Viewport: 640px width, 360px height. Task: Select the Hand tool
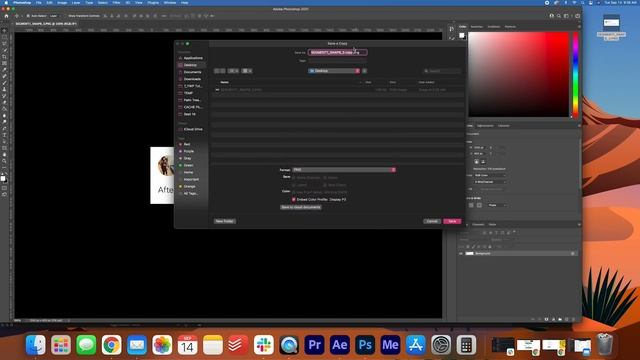(4, 155)
